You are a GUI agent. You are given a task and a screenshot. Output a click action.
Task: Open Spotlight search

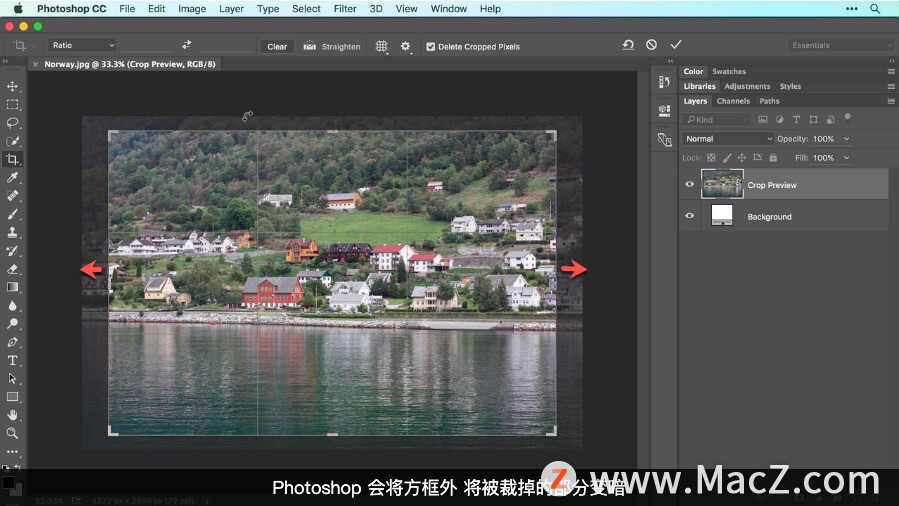click(875, 9)
